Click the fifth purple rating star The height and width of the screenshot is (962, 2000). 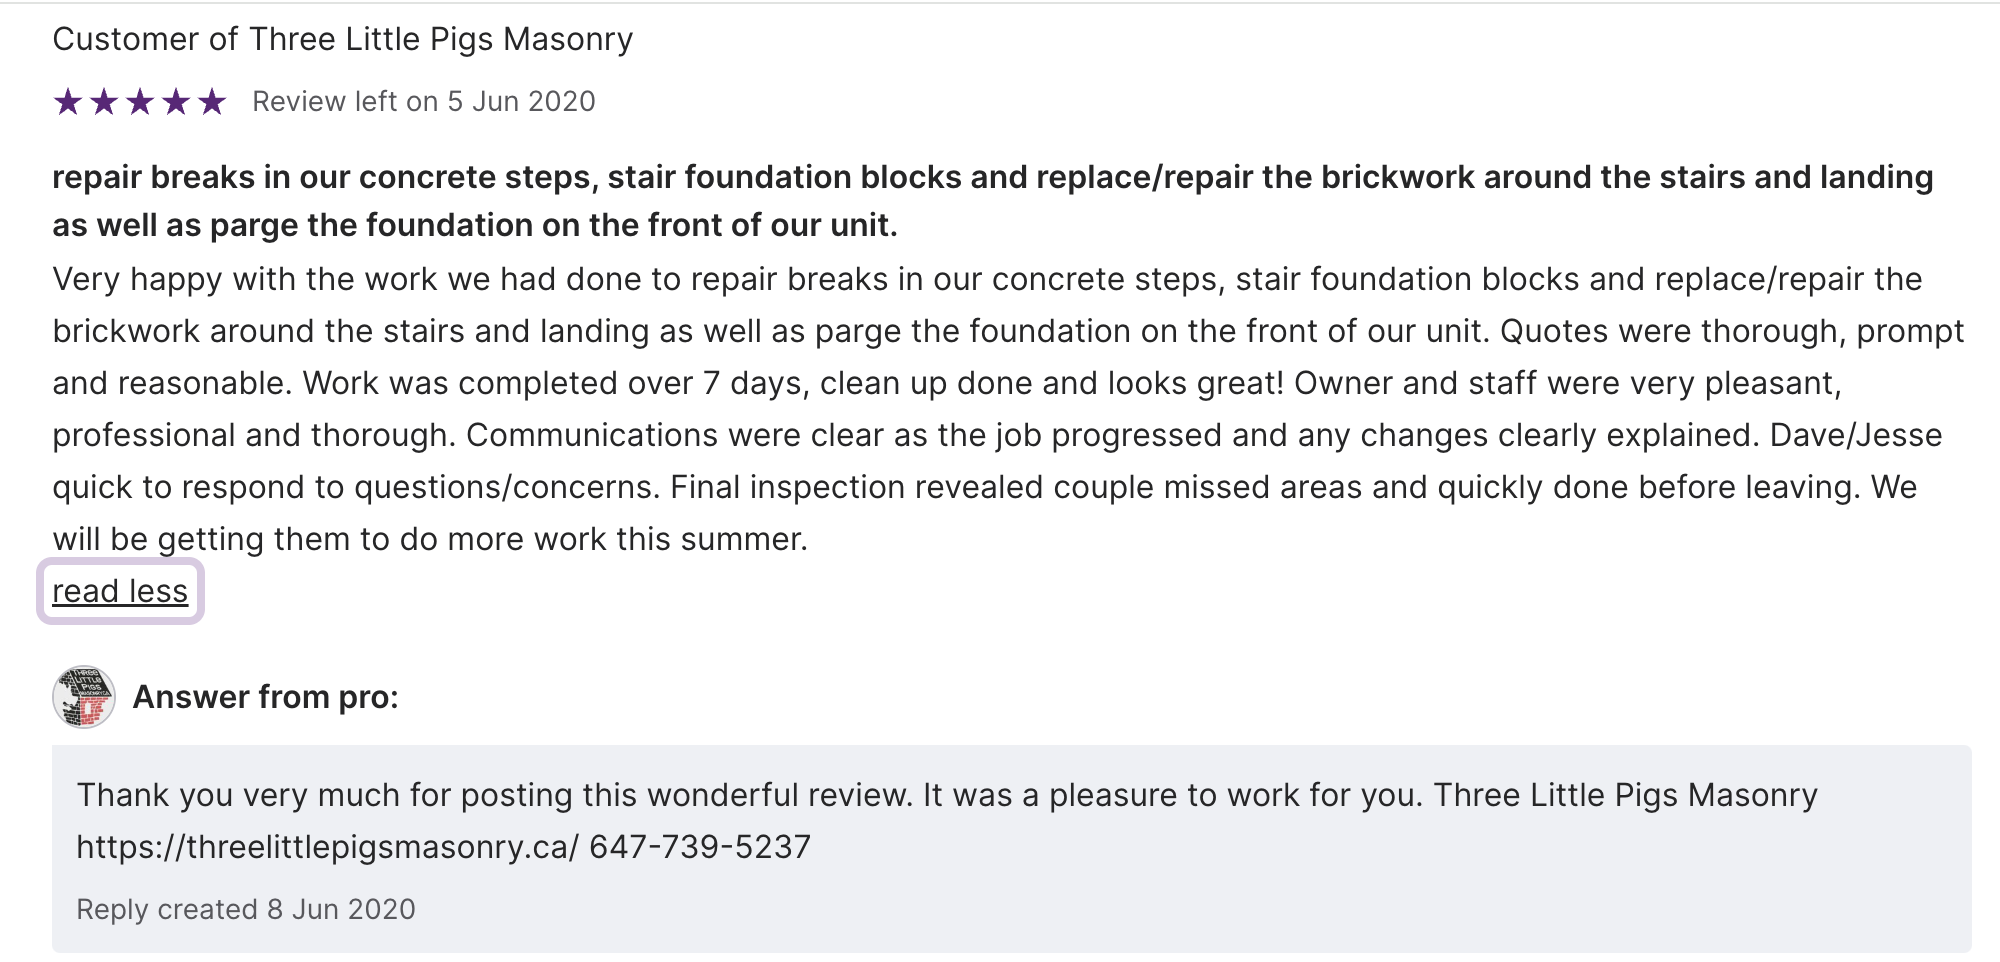tap(212, 102)
